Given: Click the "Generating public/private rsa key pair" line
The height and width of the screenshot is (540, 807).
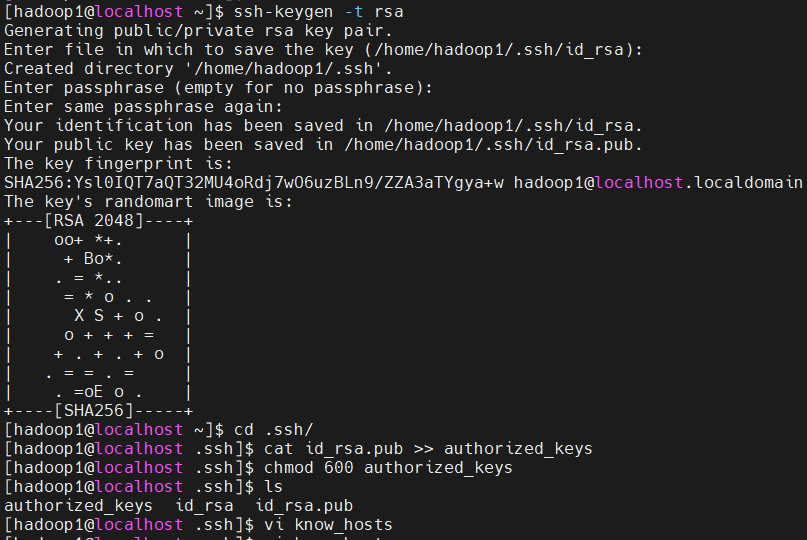Looking at the screenshot, I should coord(198,30).
